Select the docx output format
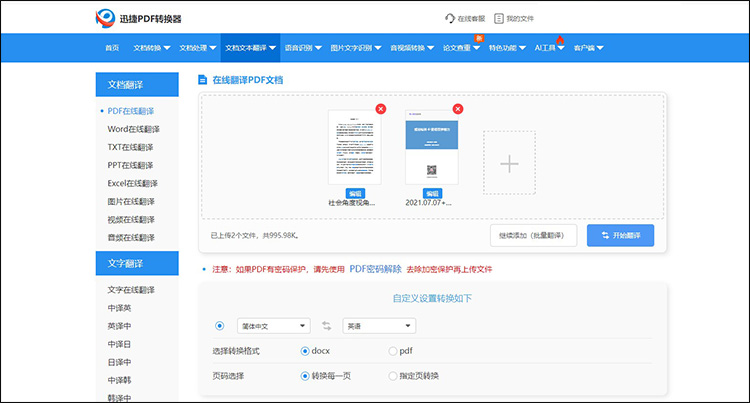 305,351
